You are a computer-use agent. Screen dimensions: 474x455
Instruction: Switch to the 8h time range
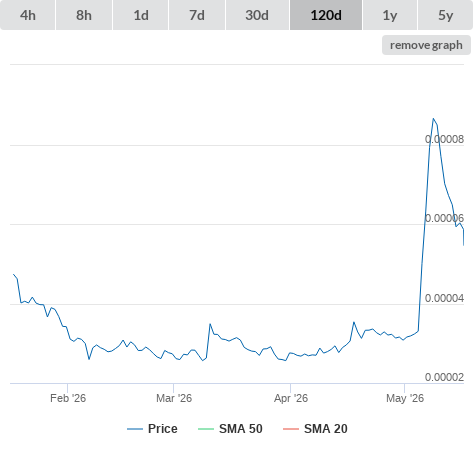[x=84, y=15]
